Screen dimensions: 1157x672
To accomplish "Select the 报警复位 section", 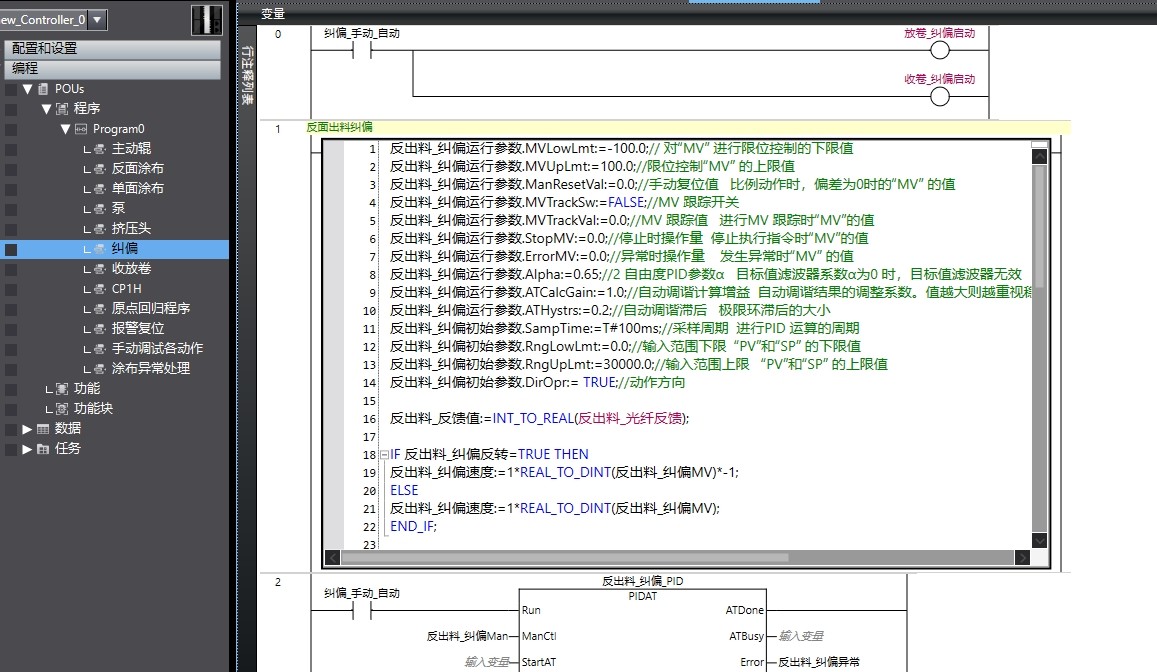I will tap(138, 328).
